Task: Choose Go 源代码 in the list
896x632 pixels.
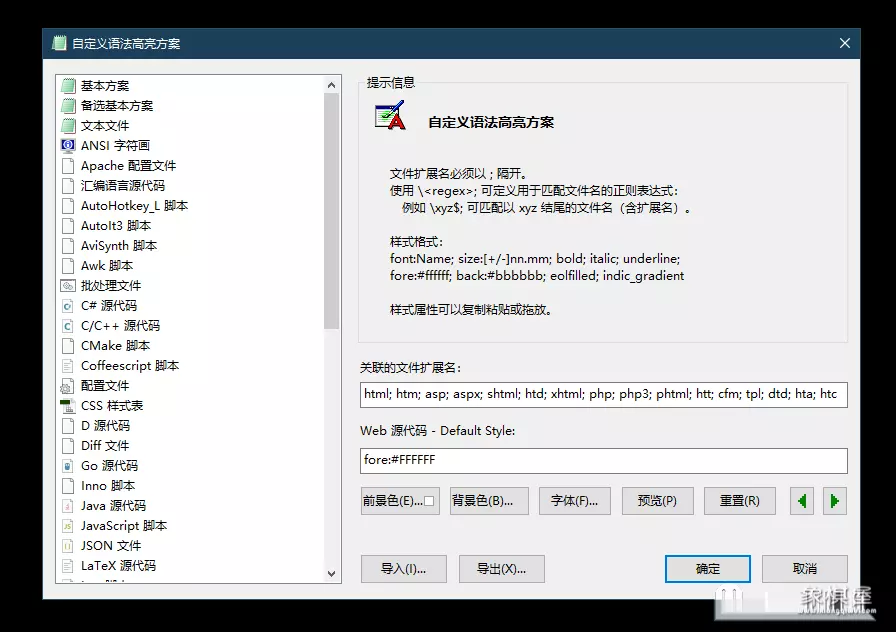Action: tap(109, 466)
